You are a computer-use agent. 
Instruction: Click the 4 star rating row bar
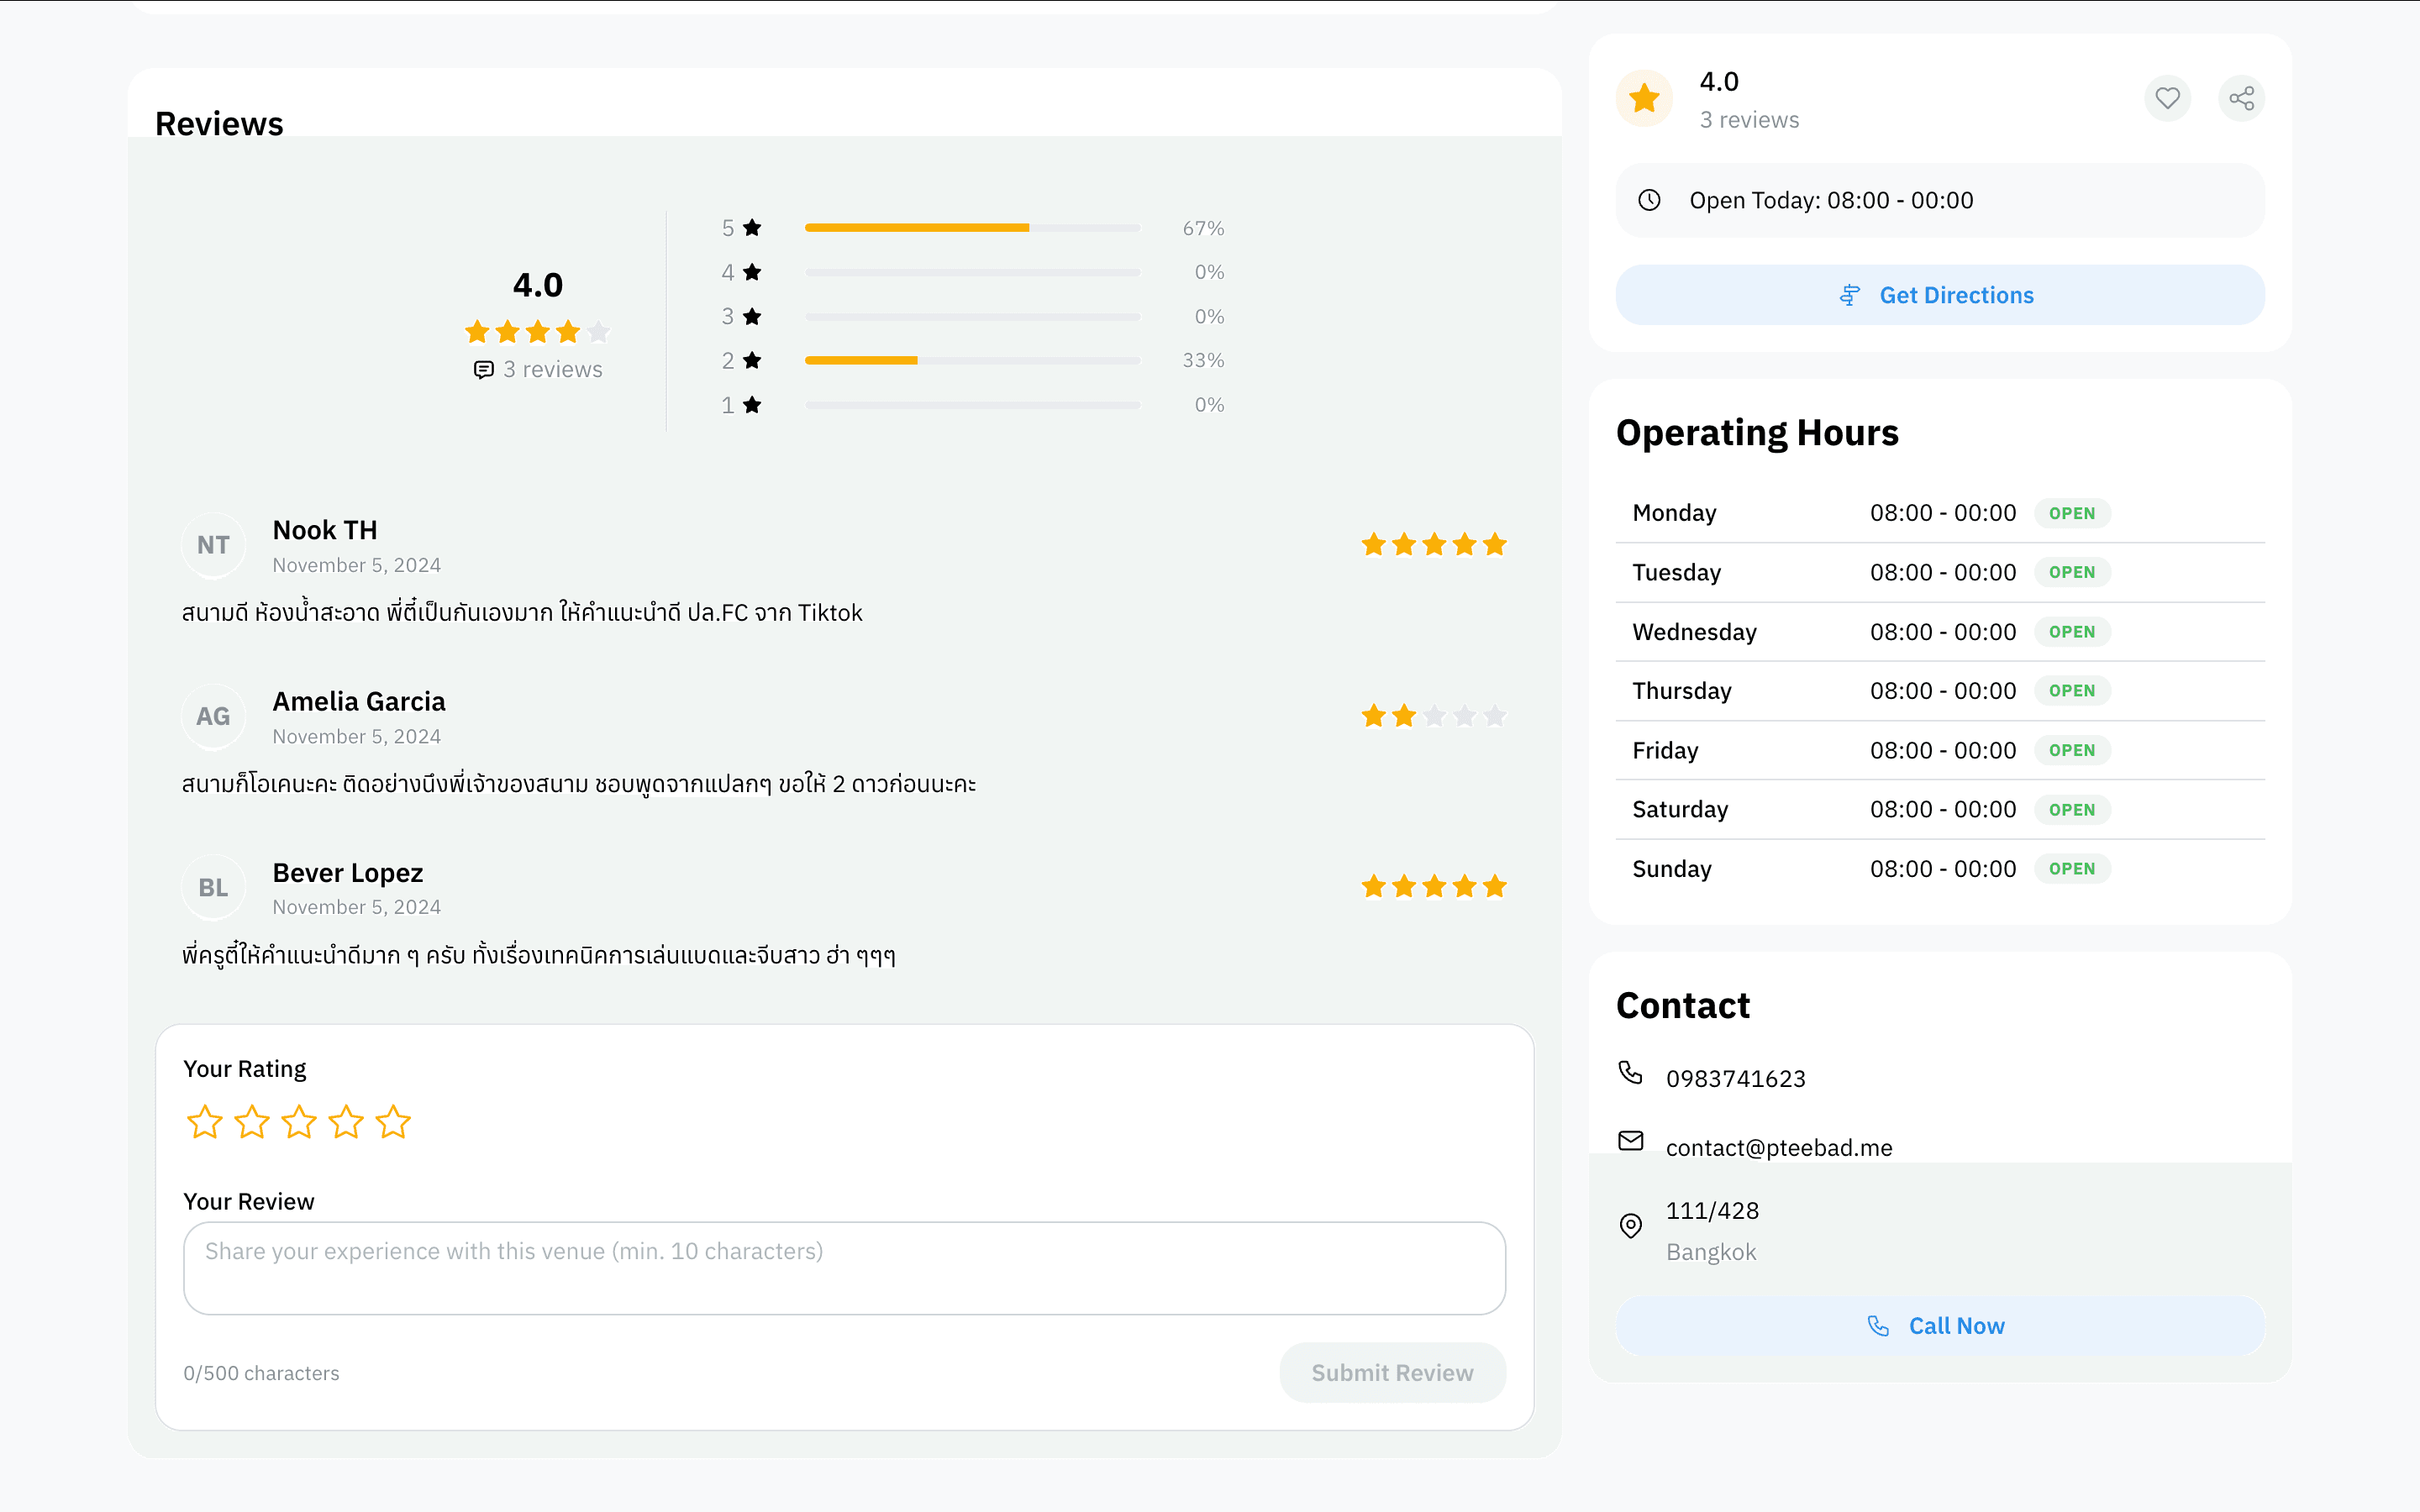pyautogui.click(x=972, y=272)
